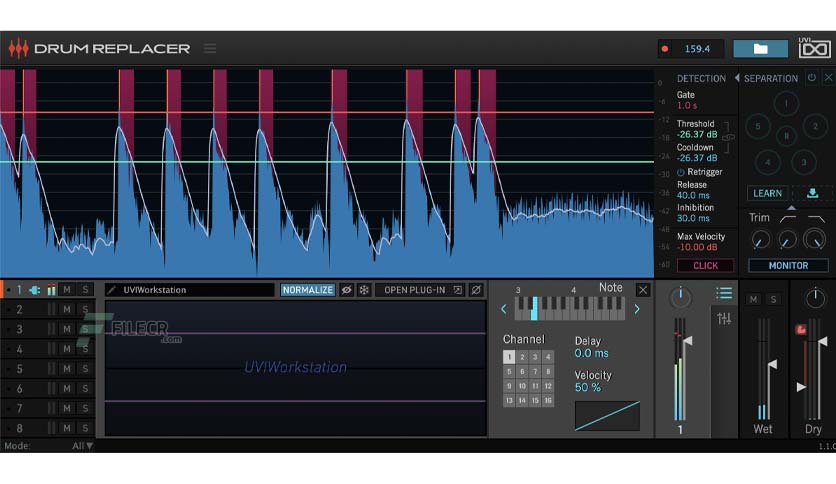Click the Gate value 1.0 s
This screenshot has height=484, width=836.
pyautogui.click(x=687, y=106)
